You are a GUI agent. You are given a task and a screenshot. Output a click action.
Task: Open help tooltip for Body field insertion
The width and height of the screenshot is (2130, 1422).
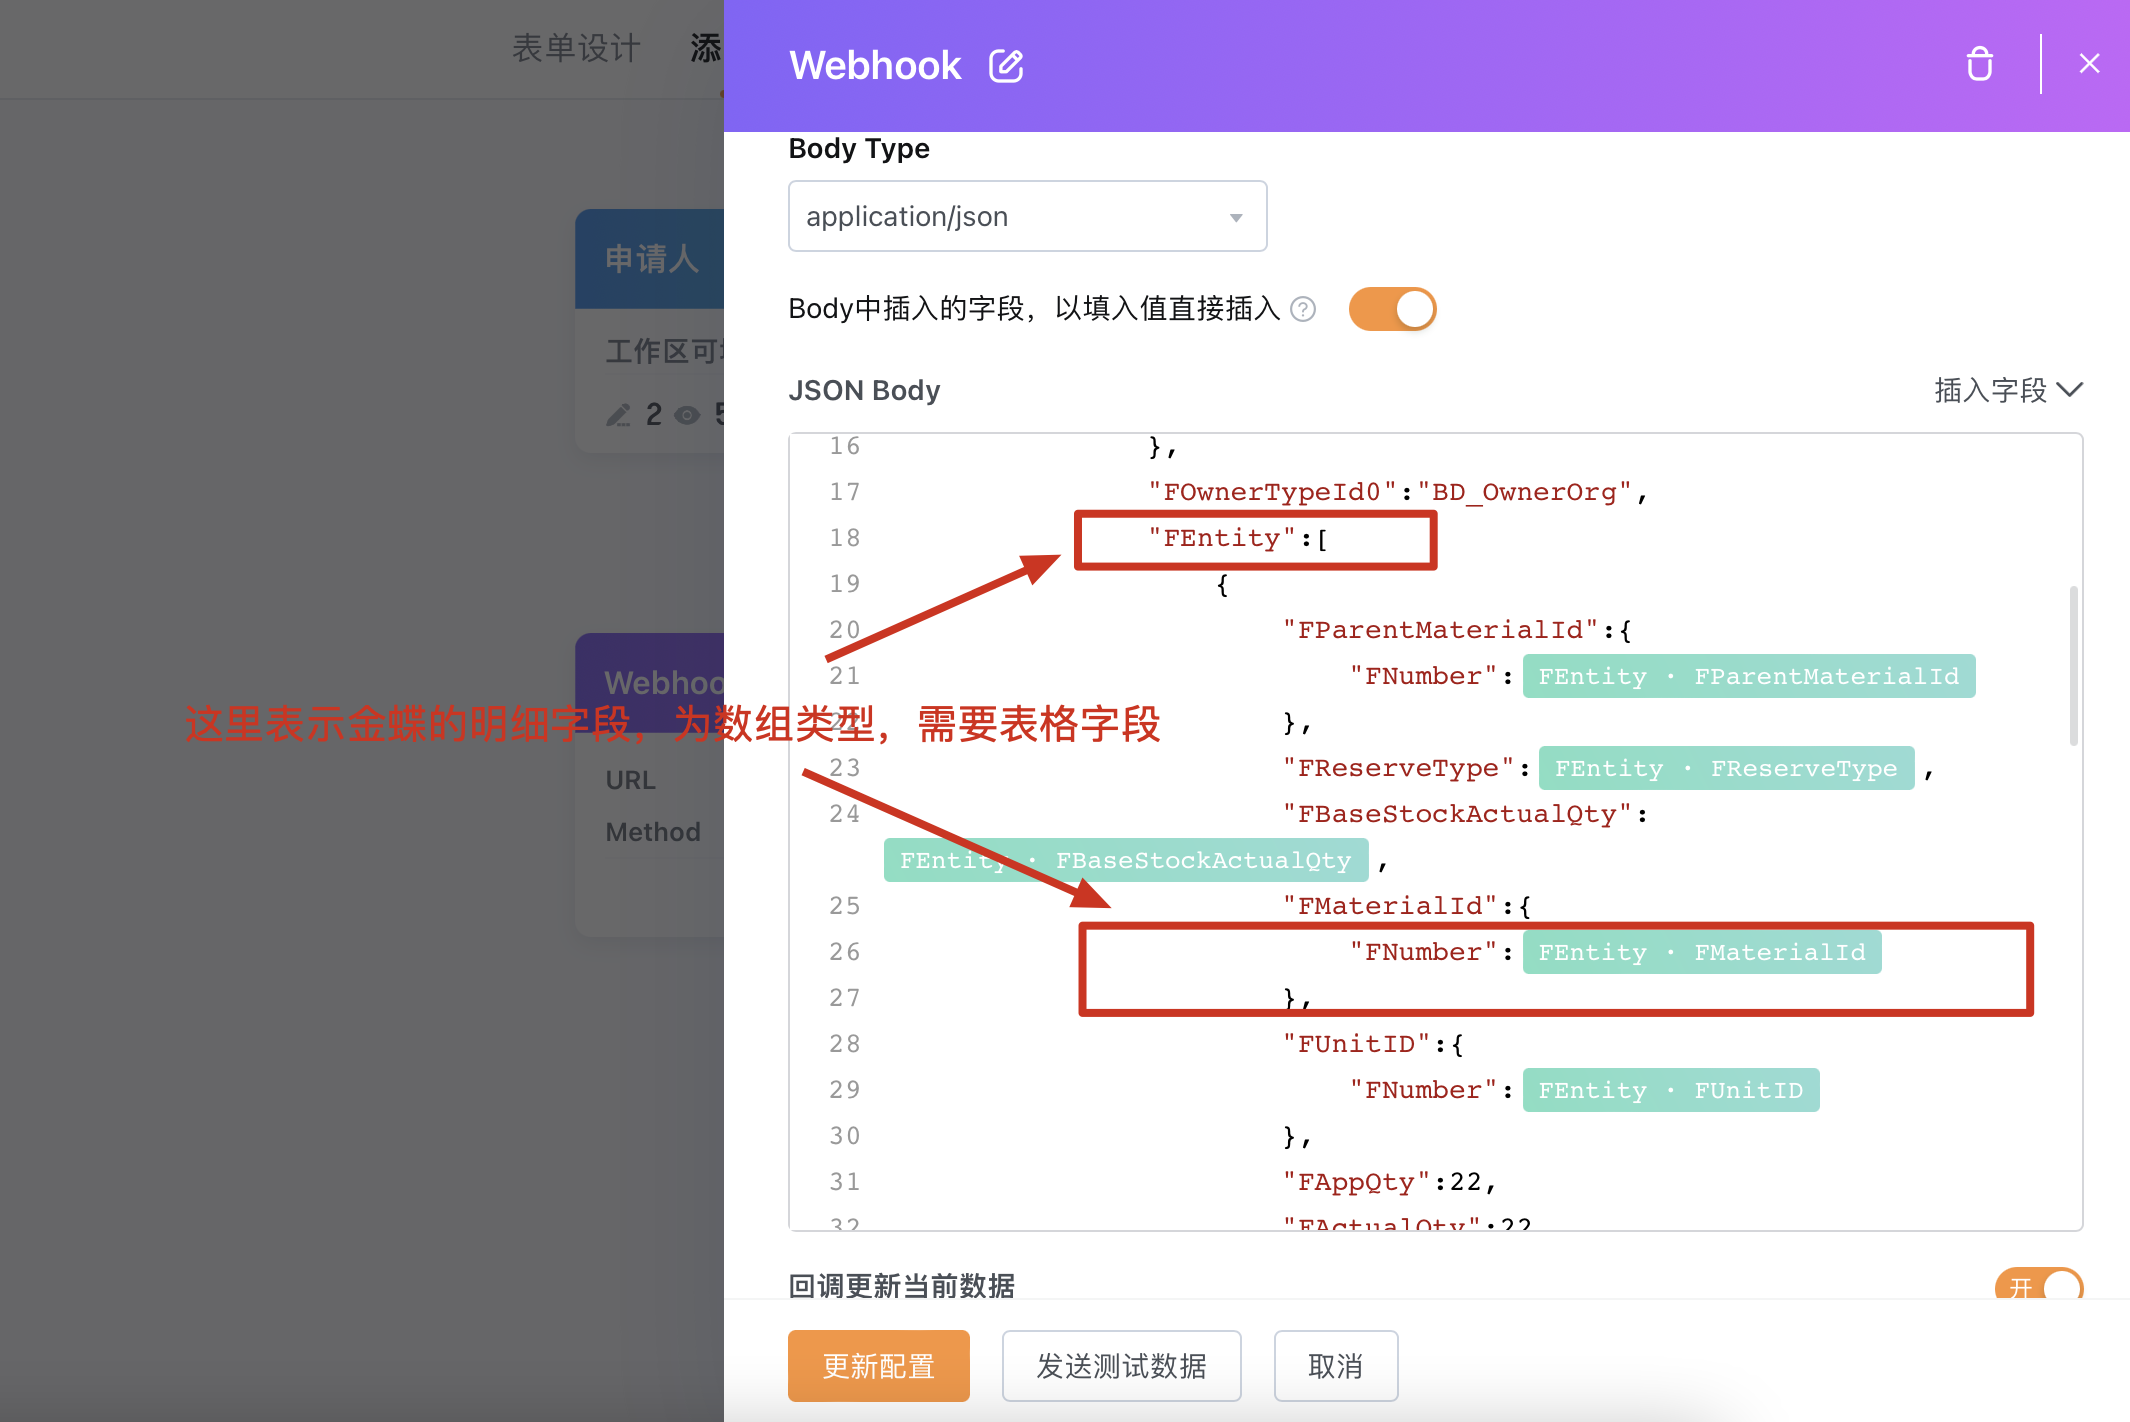1303,309
